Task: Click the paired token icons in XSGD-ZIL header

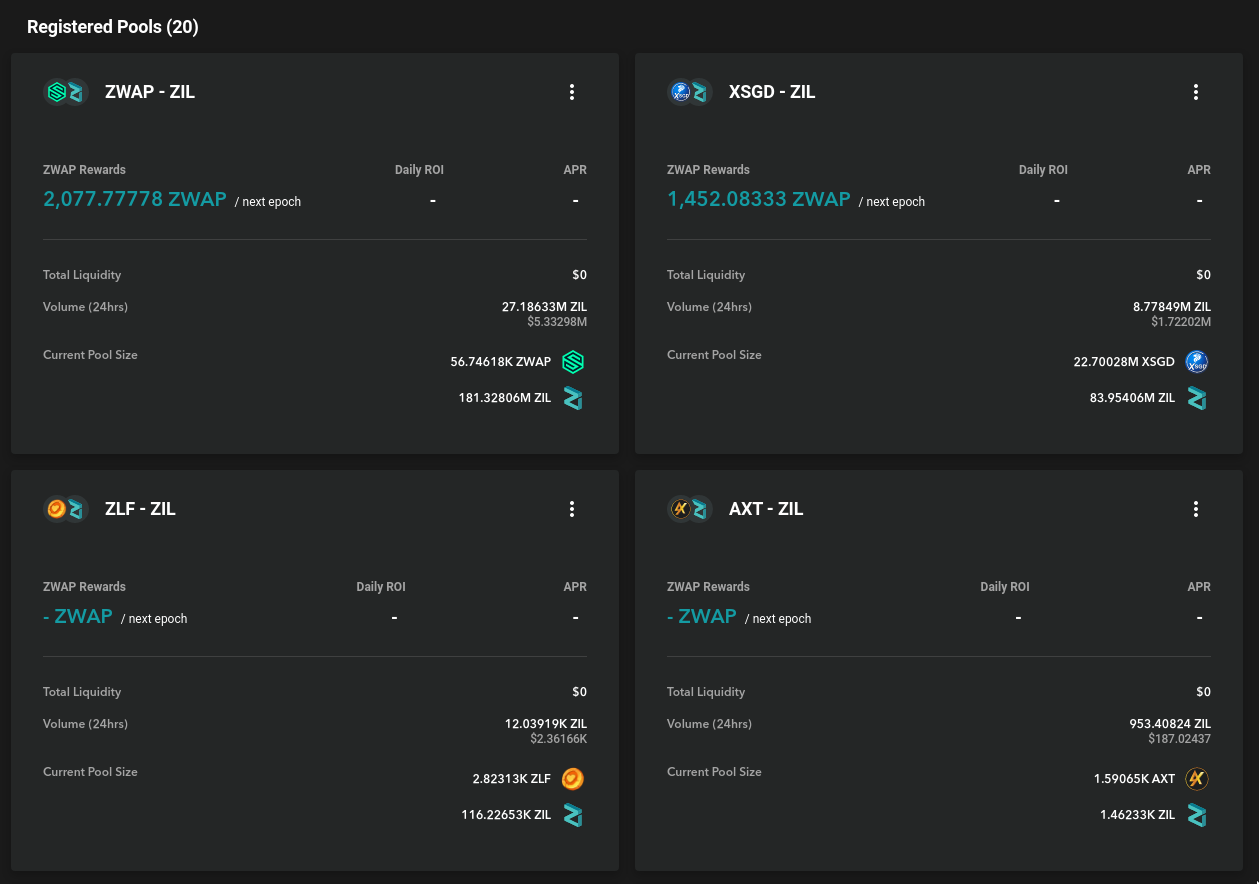Action: [690, 91]
